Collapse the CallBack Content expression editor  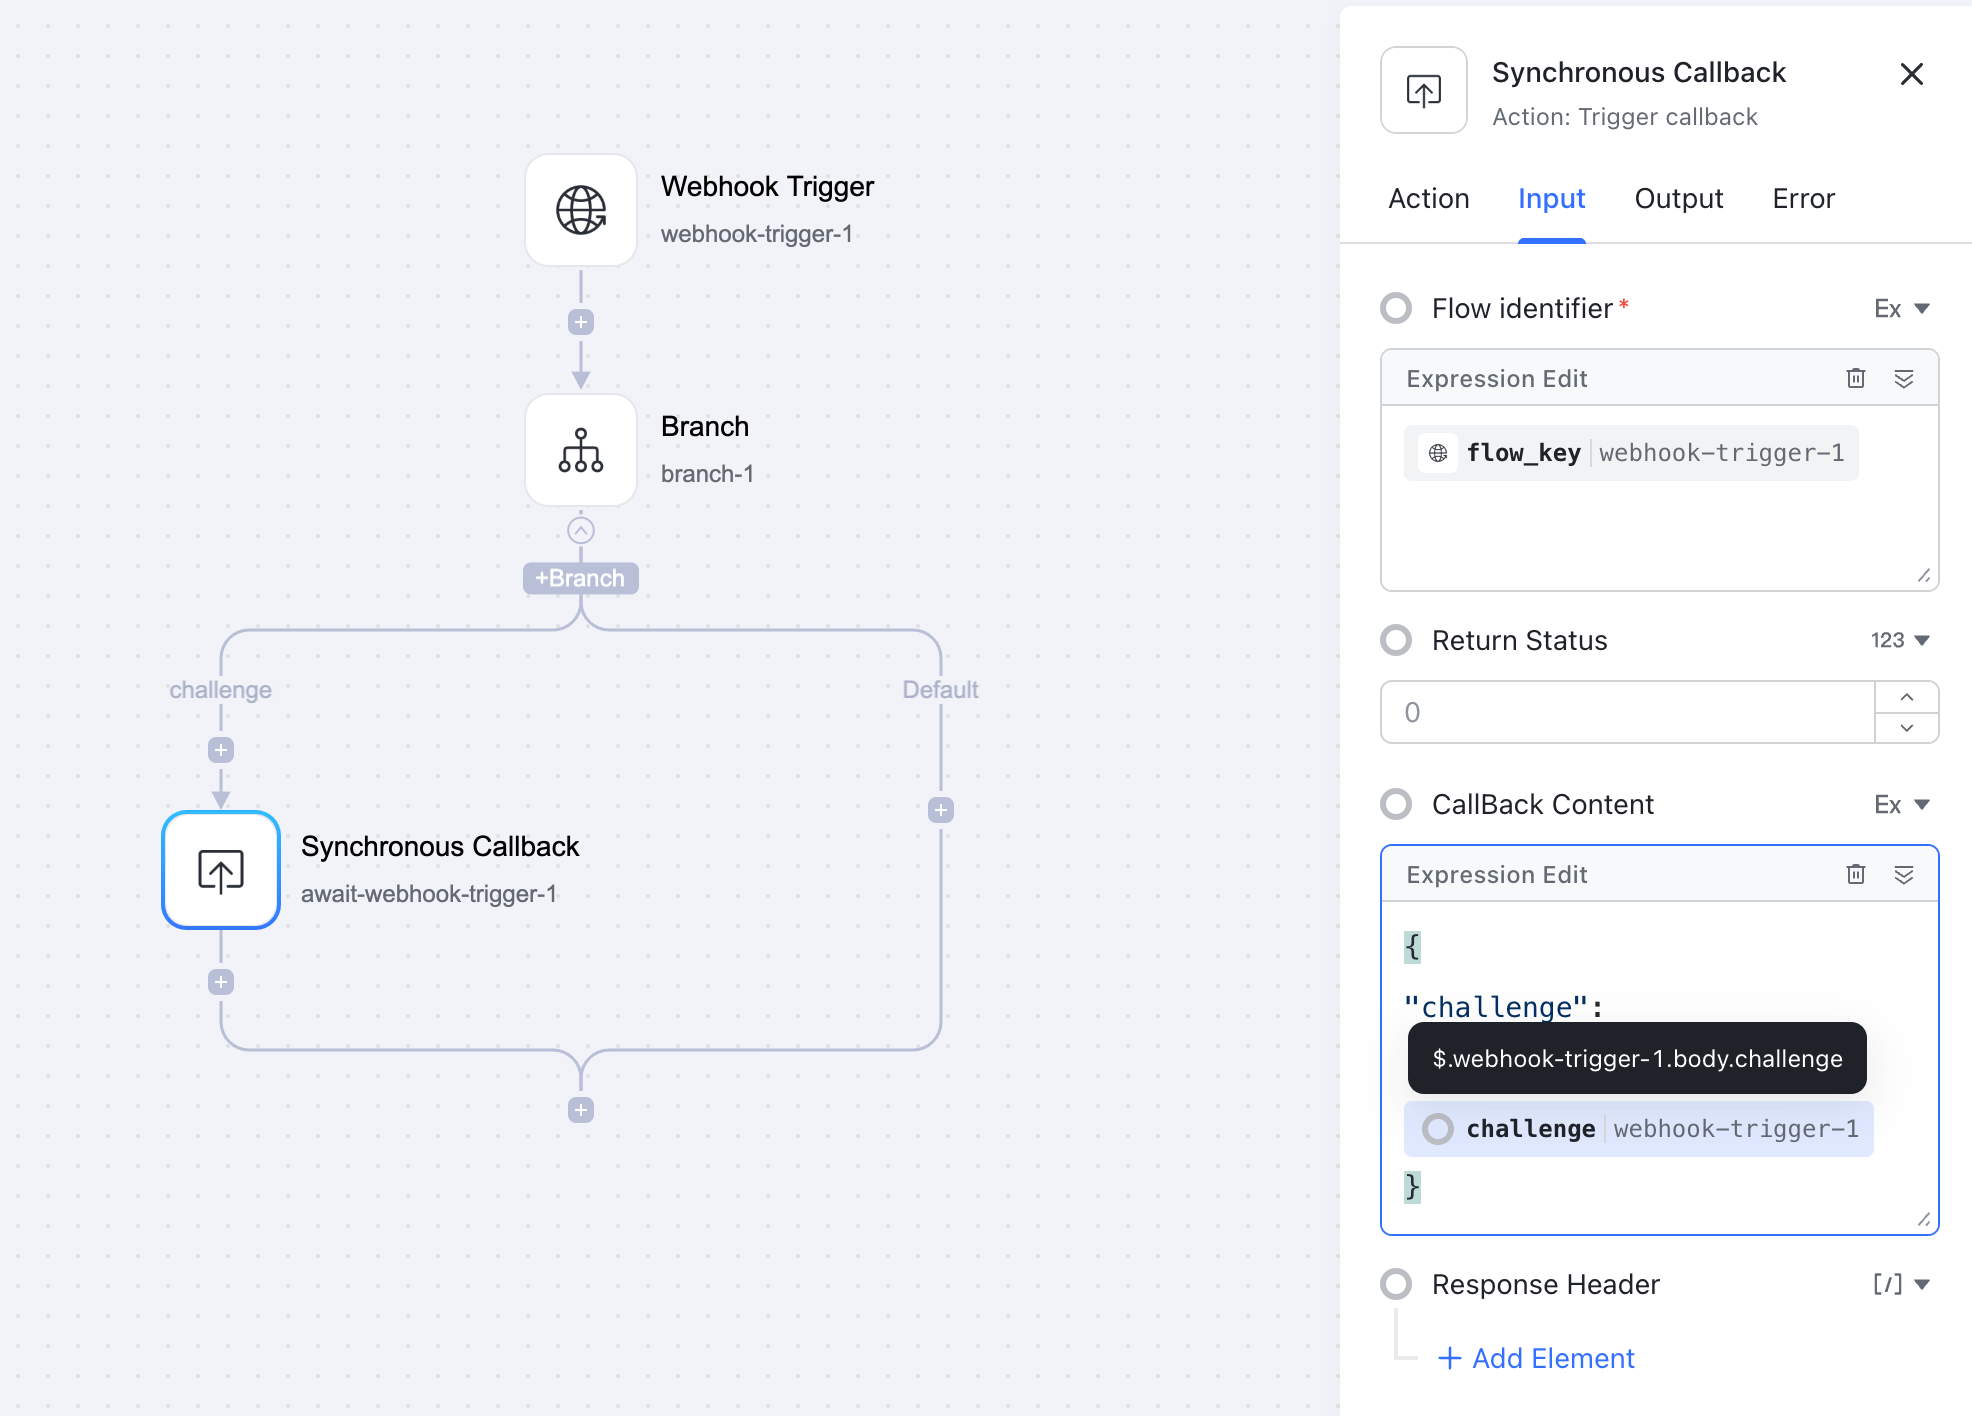[1904, 874]
